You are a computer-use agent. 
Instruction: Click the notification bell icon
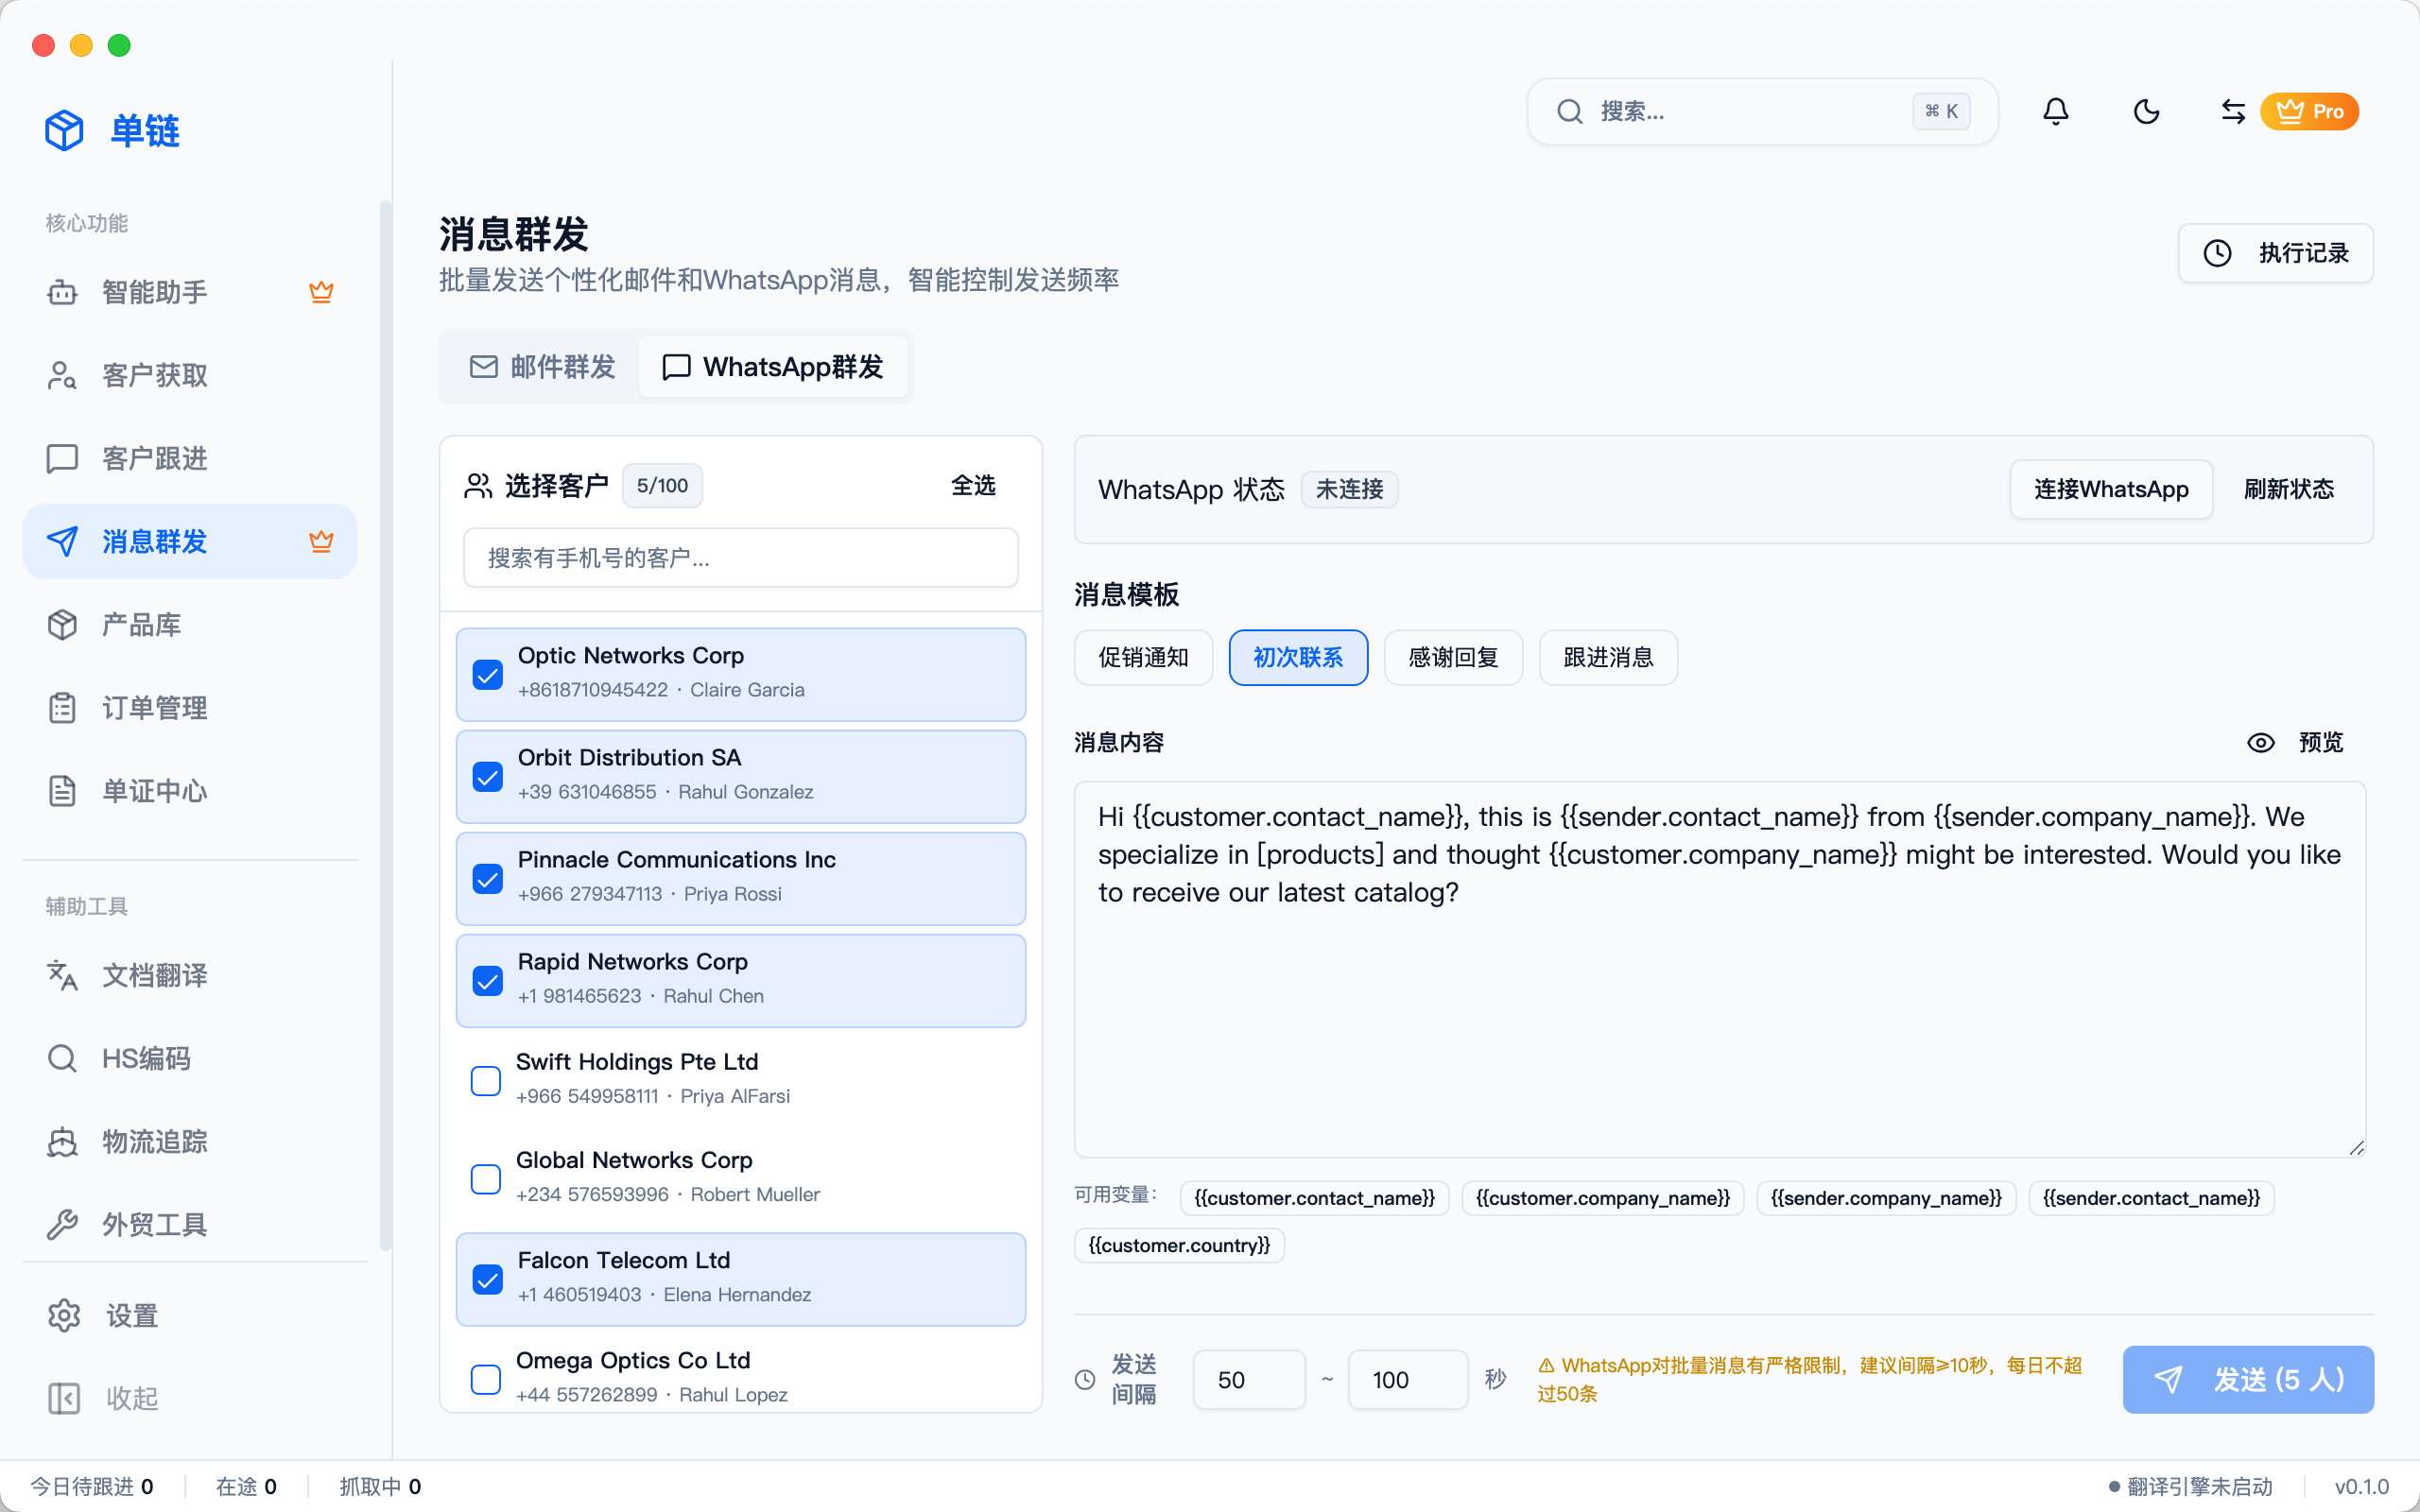(x=2055, y=111)
